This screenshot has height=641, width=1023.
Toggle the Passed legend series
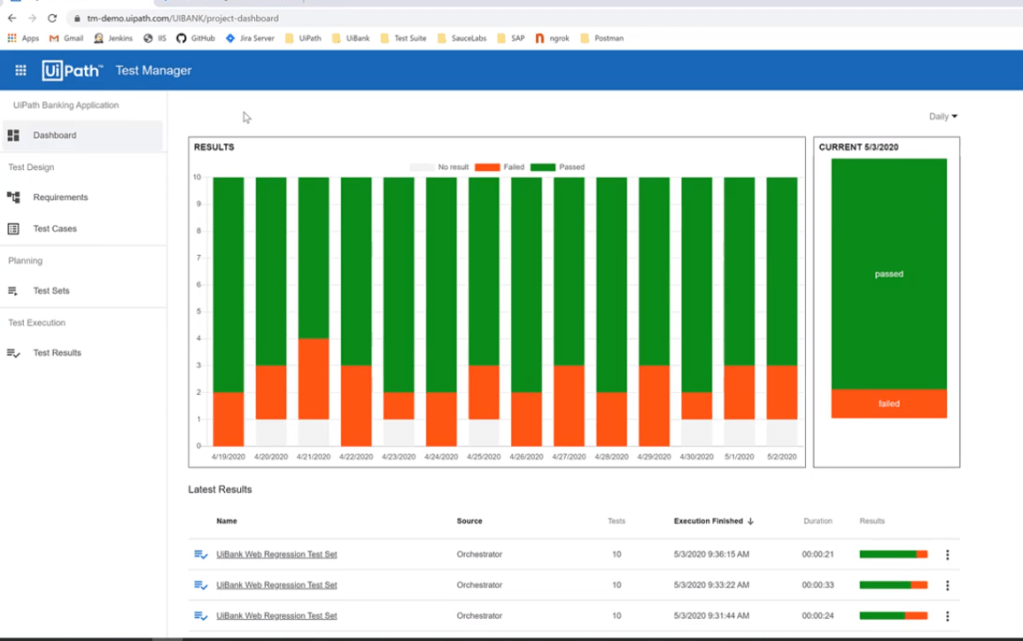pyautogui.click(x=557, y=167)
